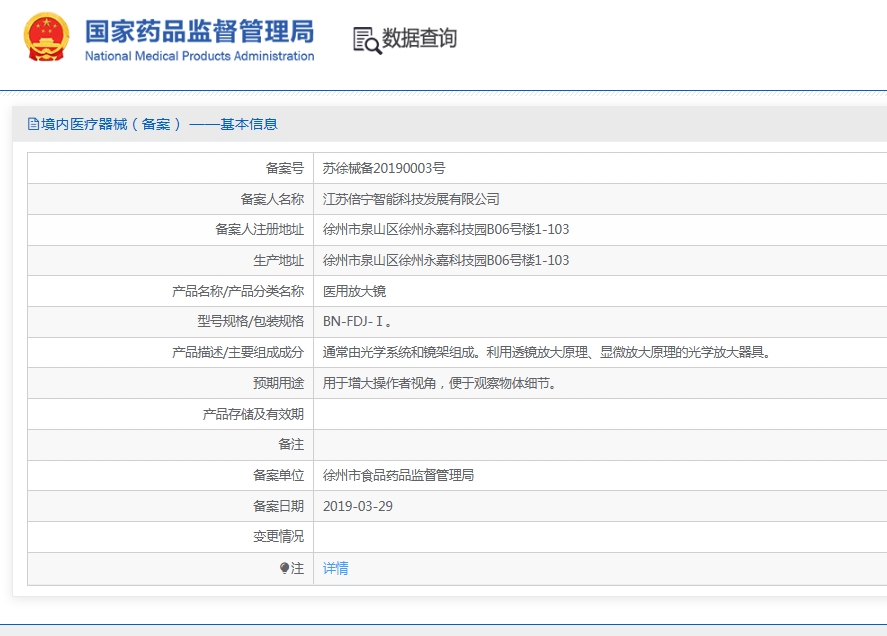Click model spec BN-FDJ-Ⅰ value
The image size is (887, 636).
(357, 321)
